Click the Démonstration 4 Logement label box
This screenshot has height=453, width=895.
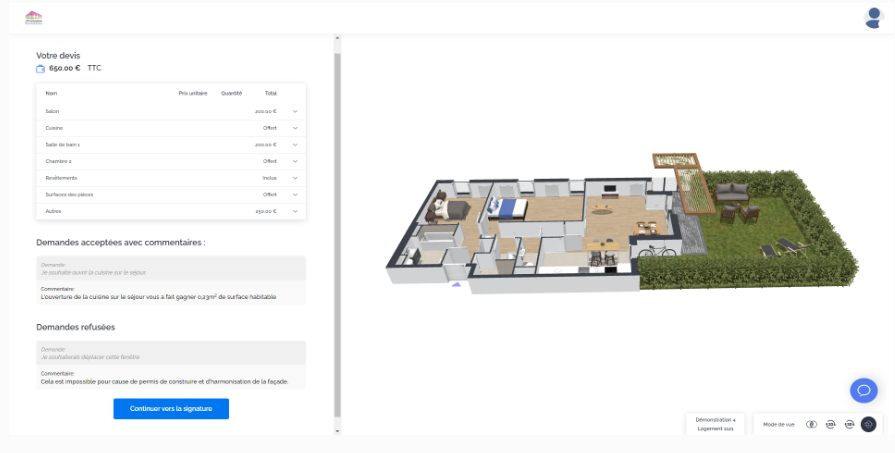[715, 424]
